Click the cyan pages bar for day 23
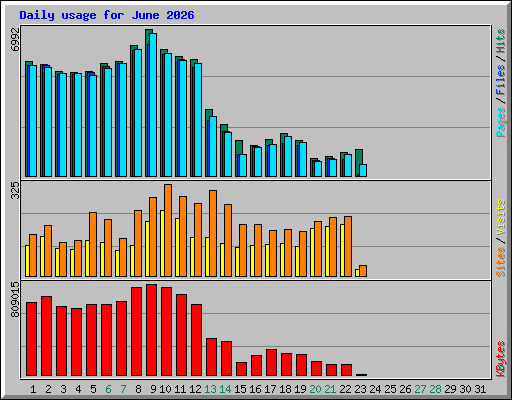 click(363, 170)
